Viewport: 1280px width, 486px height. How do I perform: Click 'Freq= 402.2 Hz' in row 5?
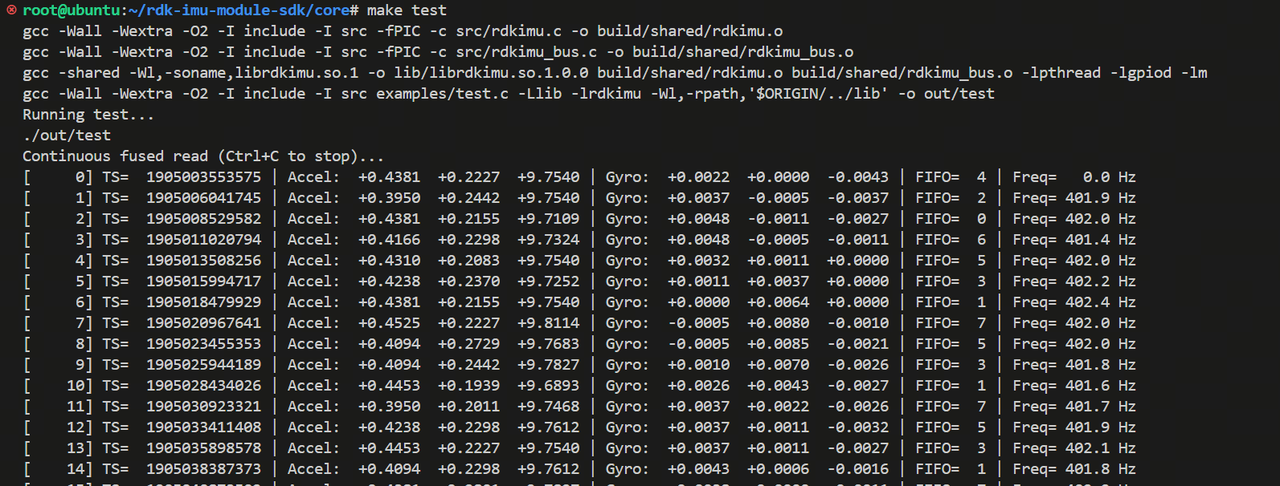tap(1074, 281)
